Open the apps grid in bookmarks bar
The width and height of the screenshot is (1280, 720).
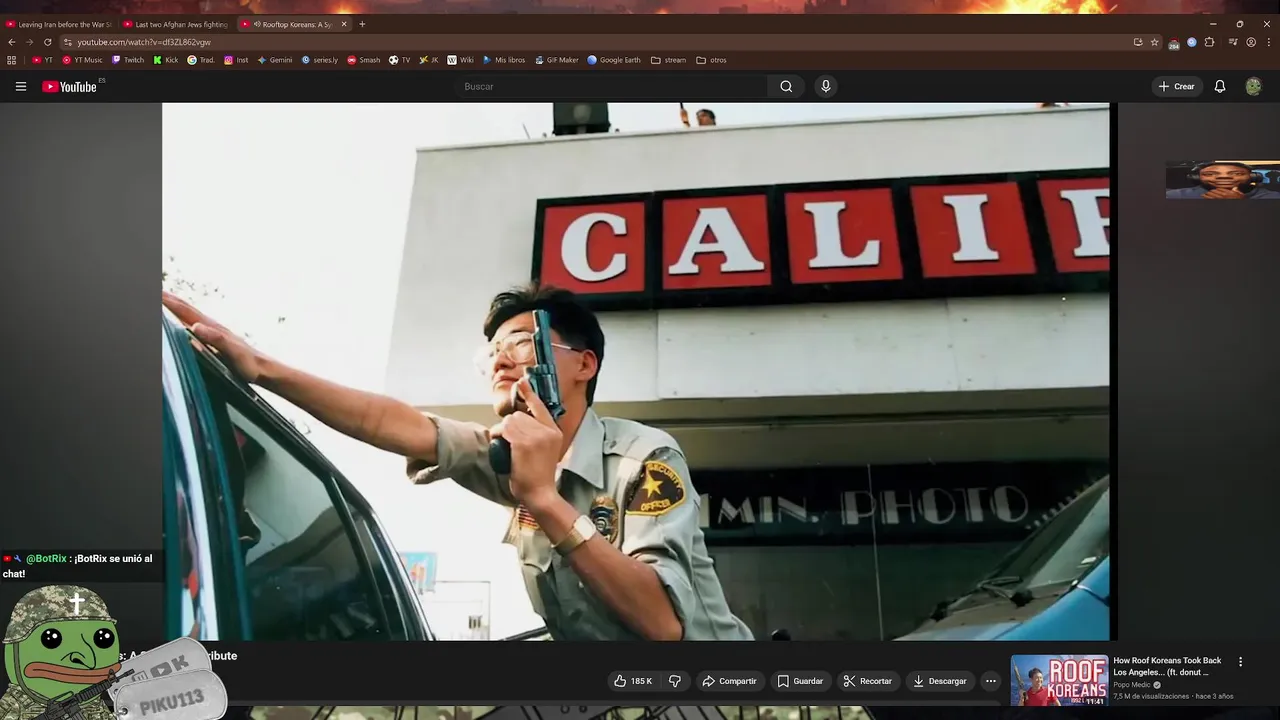point(12,60)
